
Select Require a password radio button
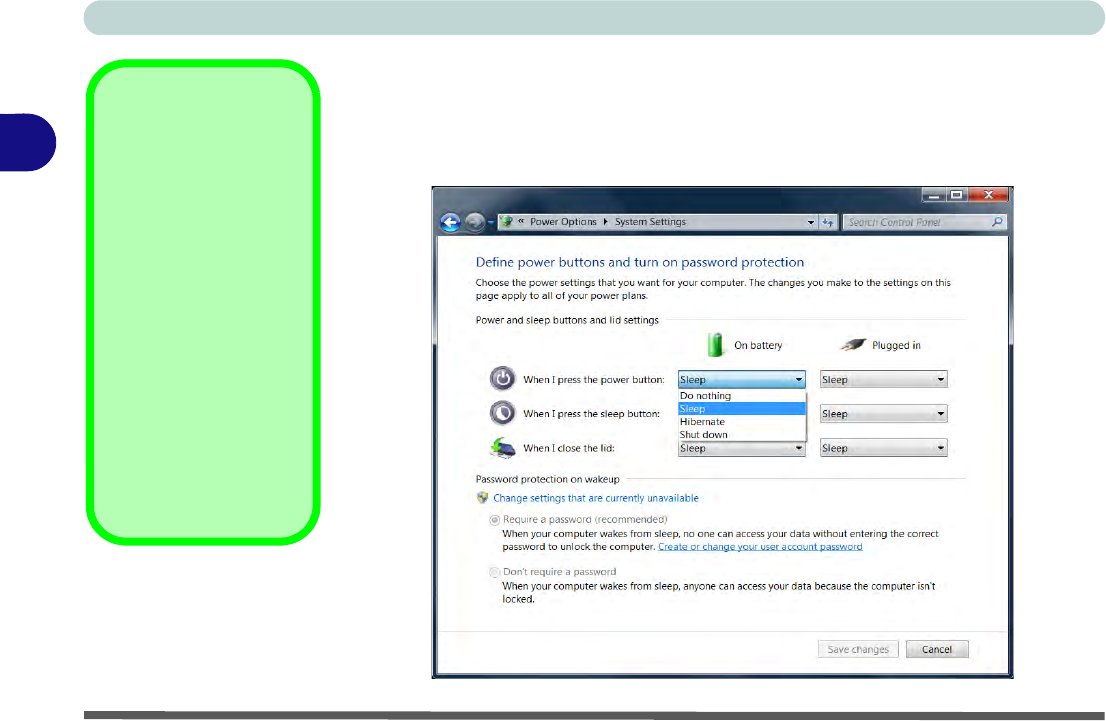click(494, 520)
